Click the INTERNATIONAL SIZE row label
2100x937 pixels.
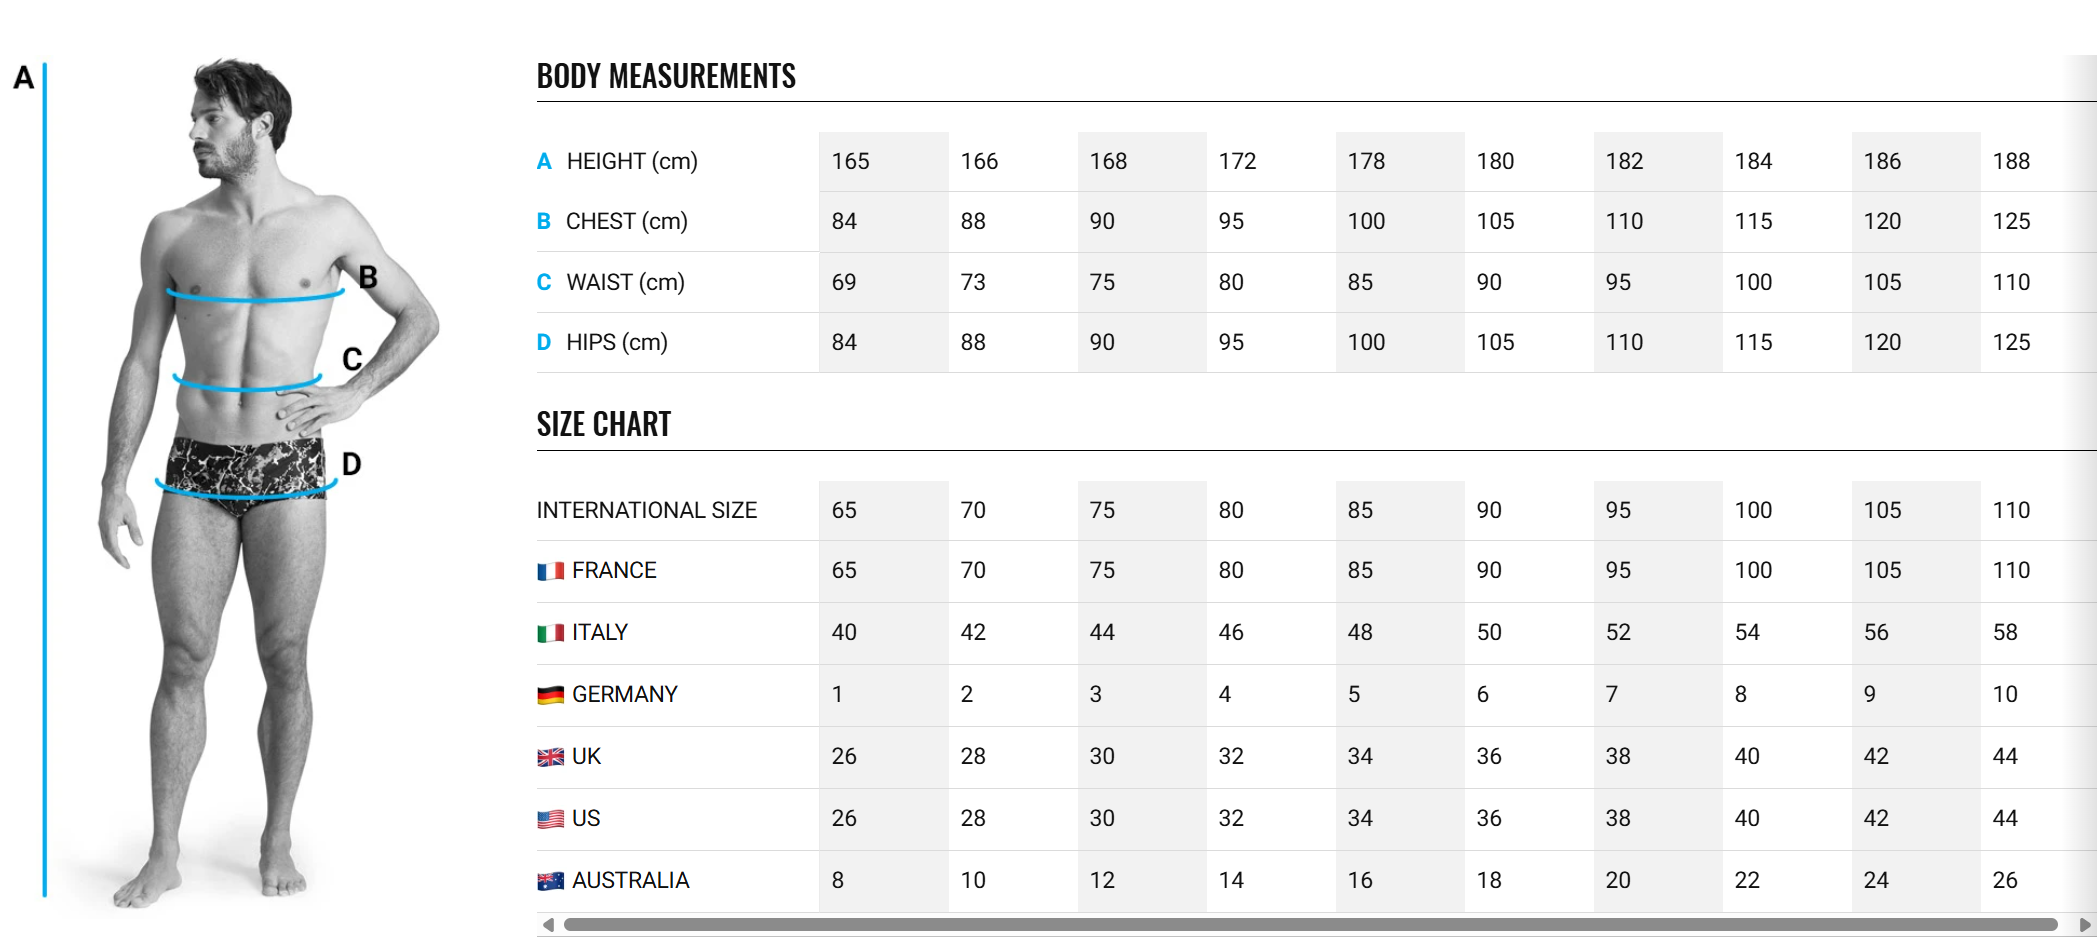[646, 510]
